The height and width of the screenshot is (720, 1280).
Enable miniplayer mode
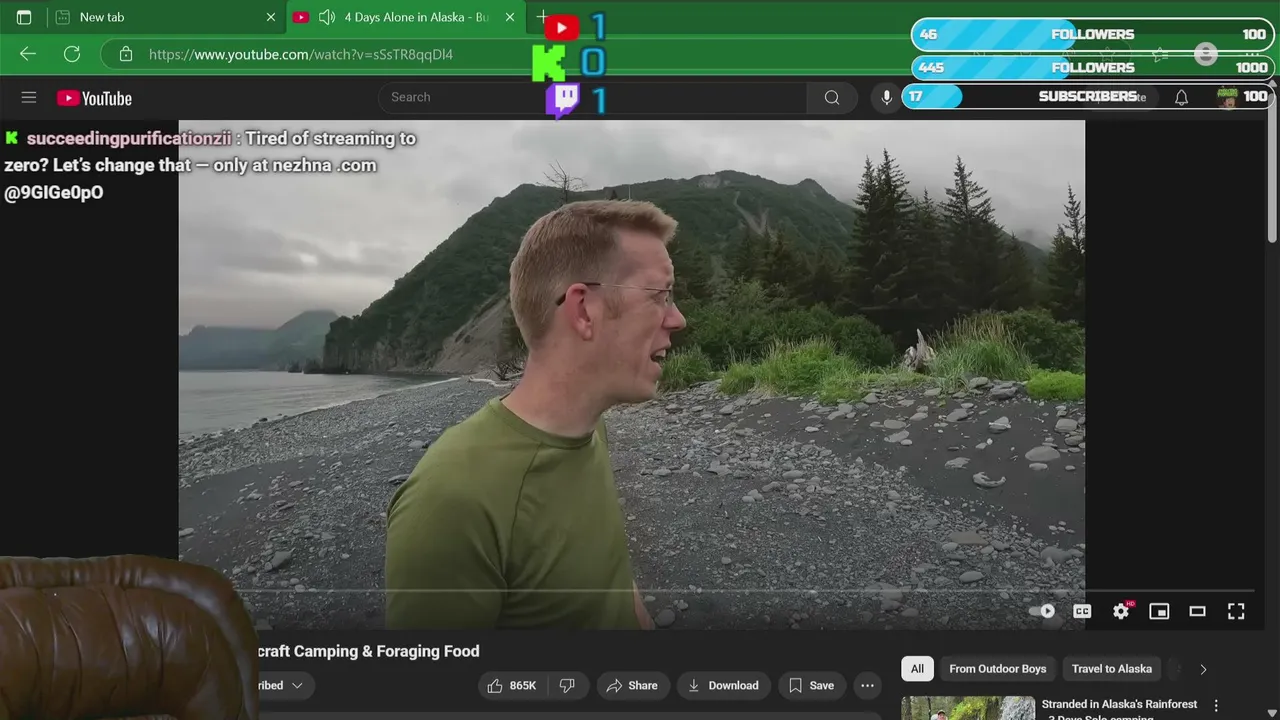click(x=1159, y=611)
